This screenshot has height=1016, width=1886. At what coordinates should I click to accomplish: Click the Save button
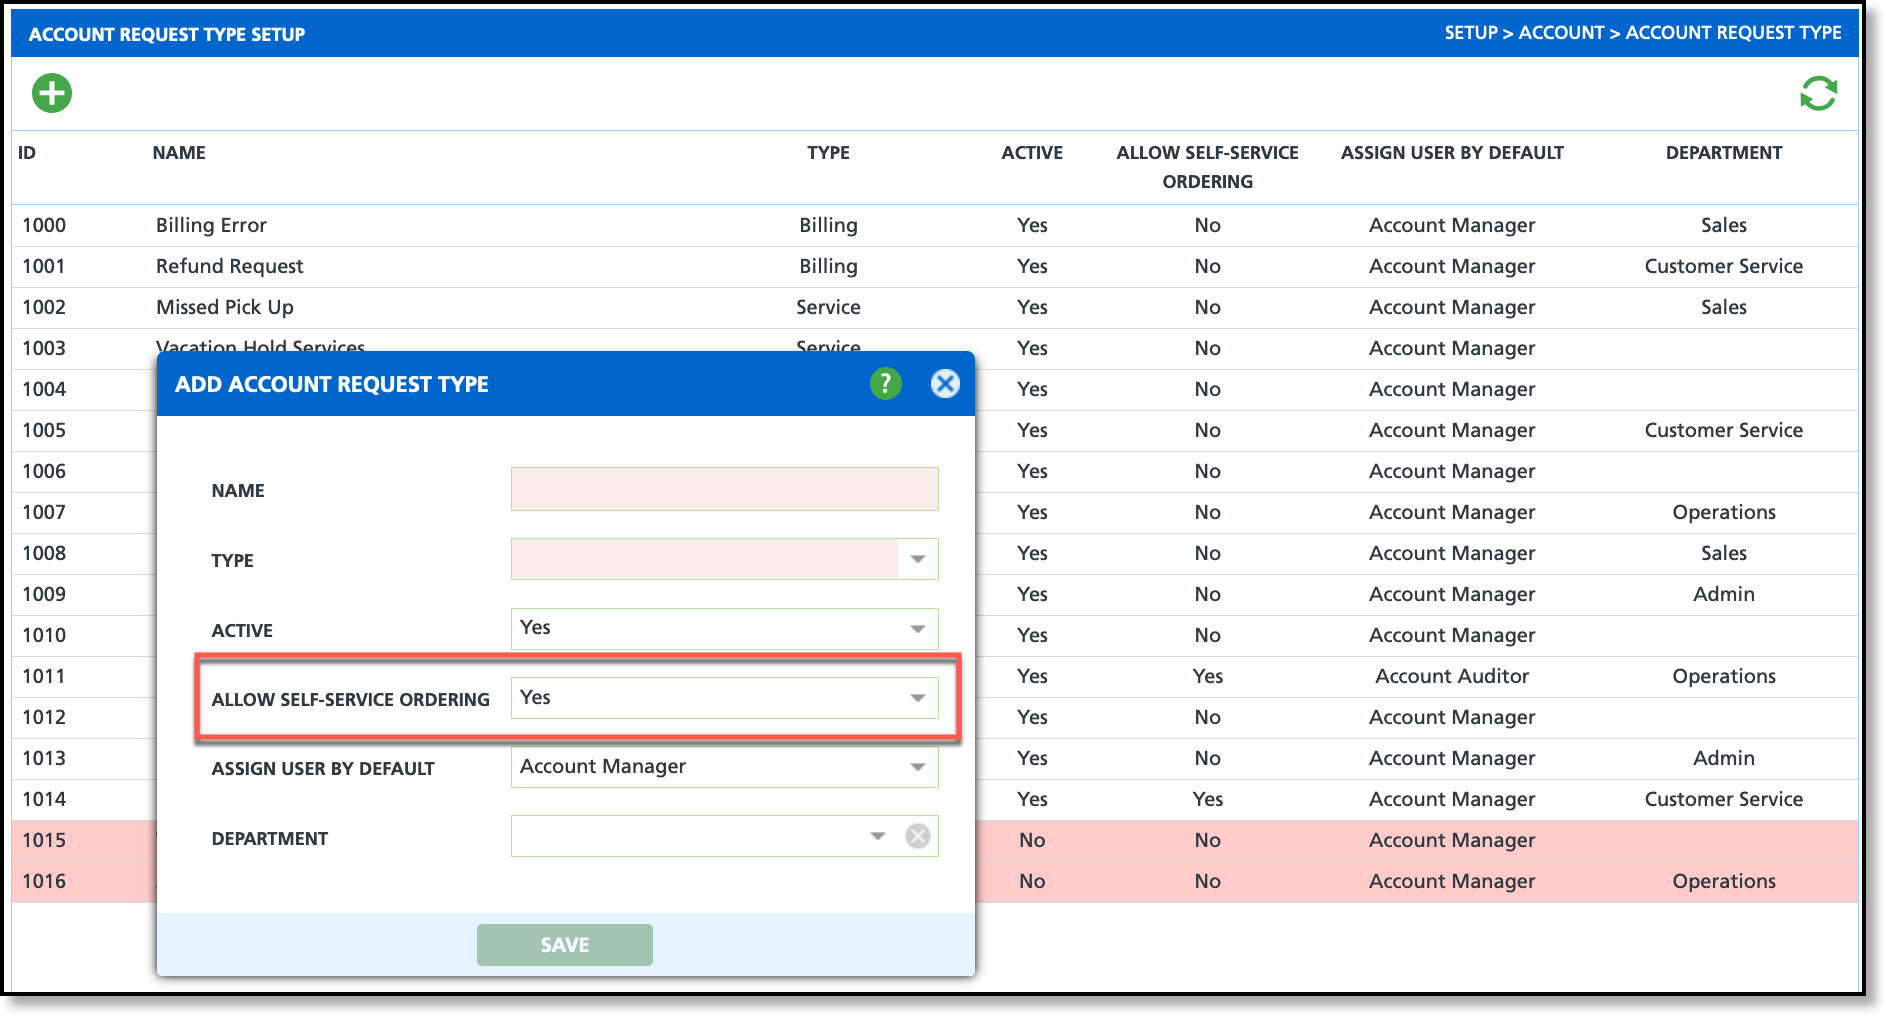pyautogui.click(x=565, y=945)
